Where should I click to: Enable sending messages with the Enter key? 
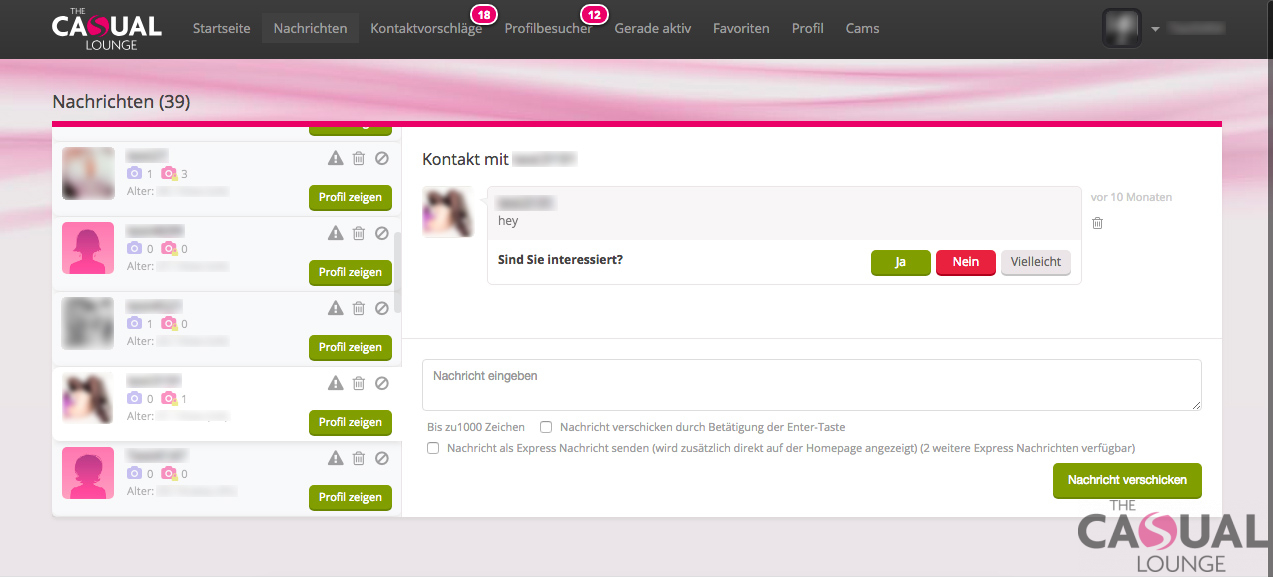546,427
